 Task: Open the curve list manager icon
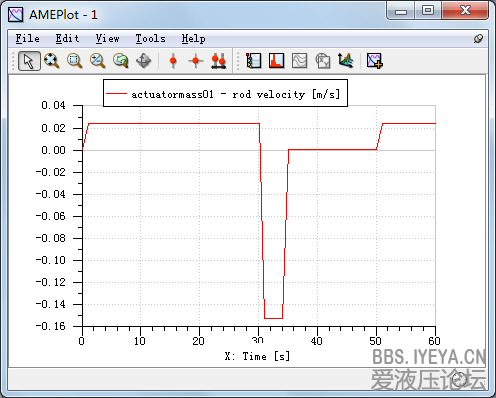pos(254,61)
